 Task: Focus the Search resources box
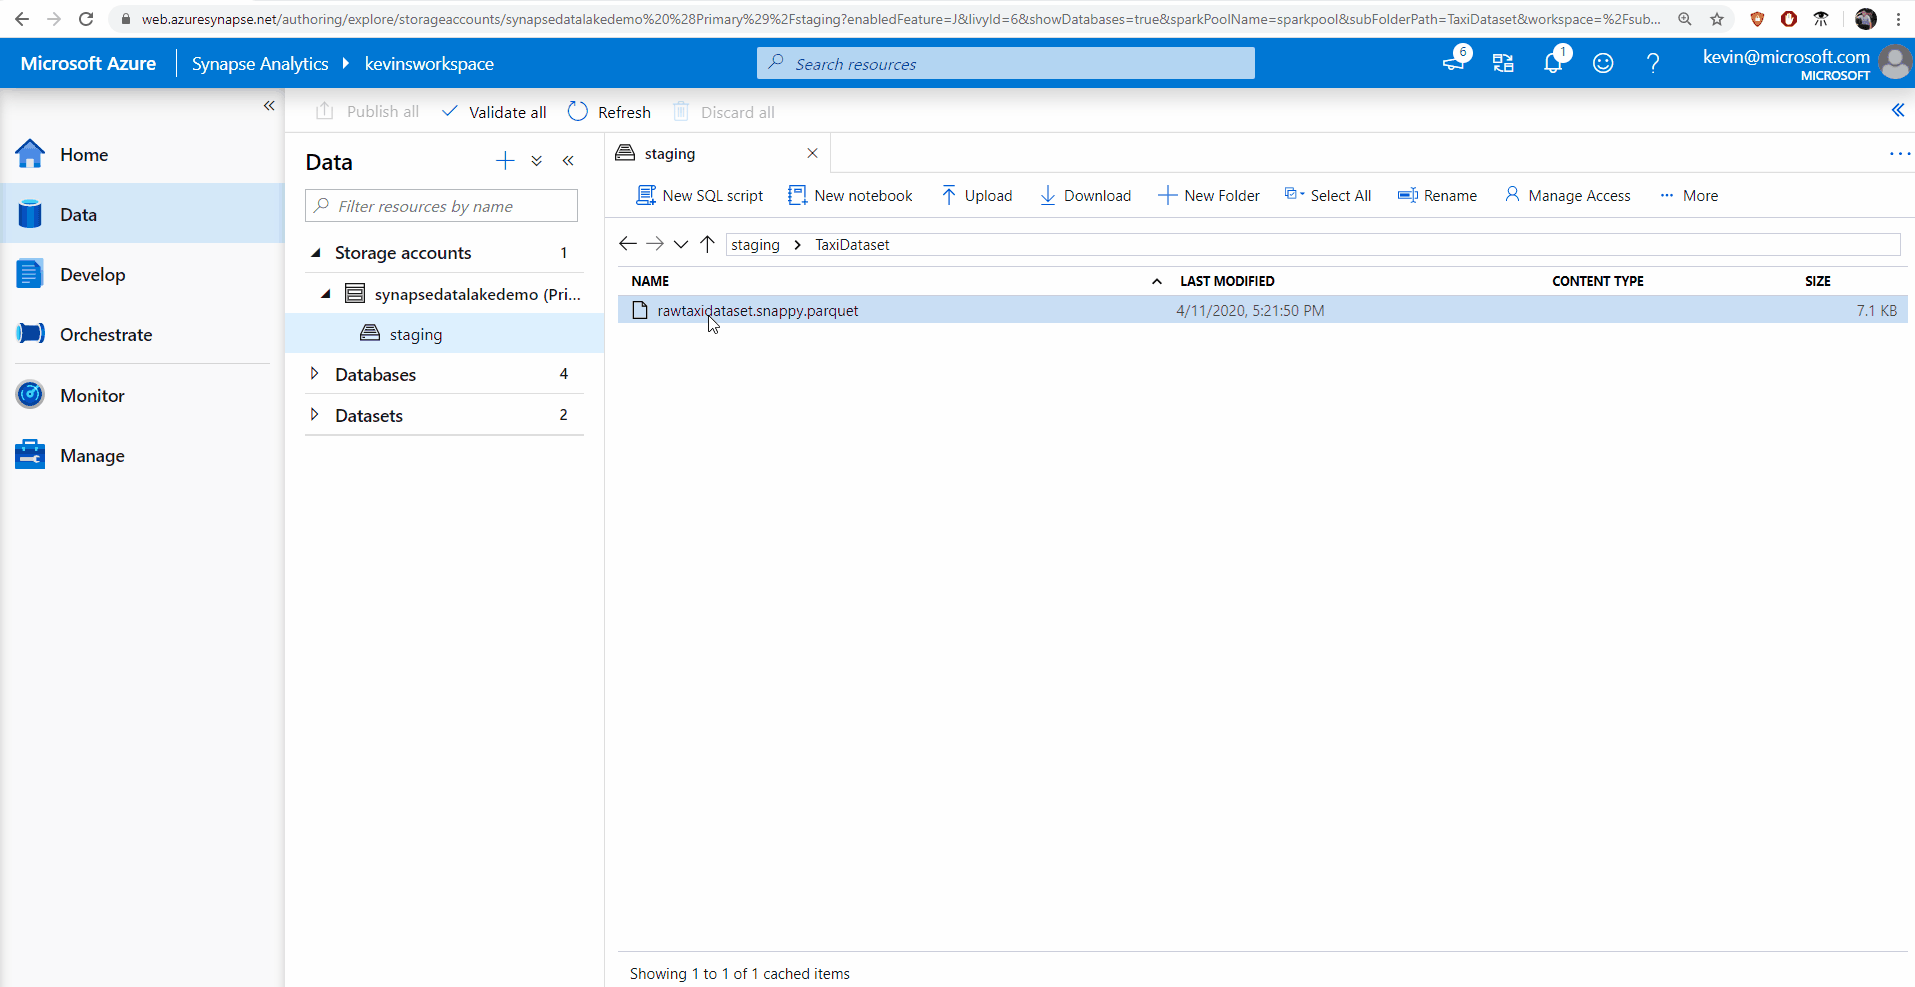1006,63
